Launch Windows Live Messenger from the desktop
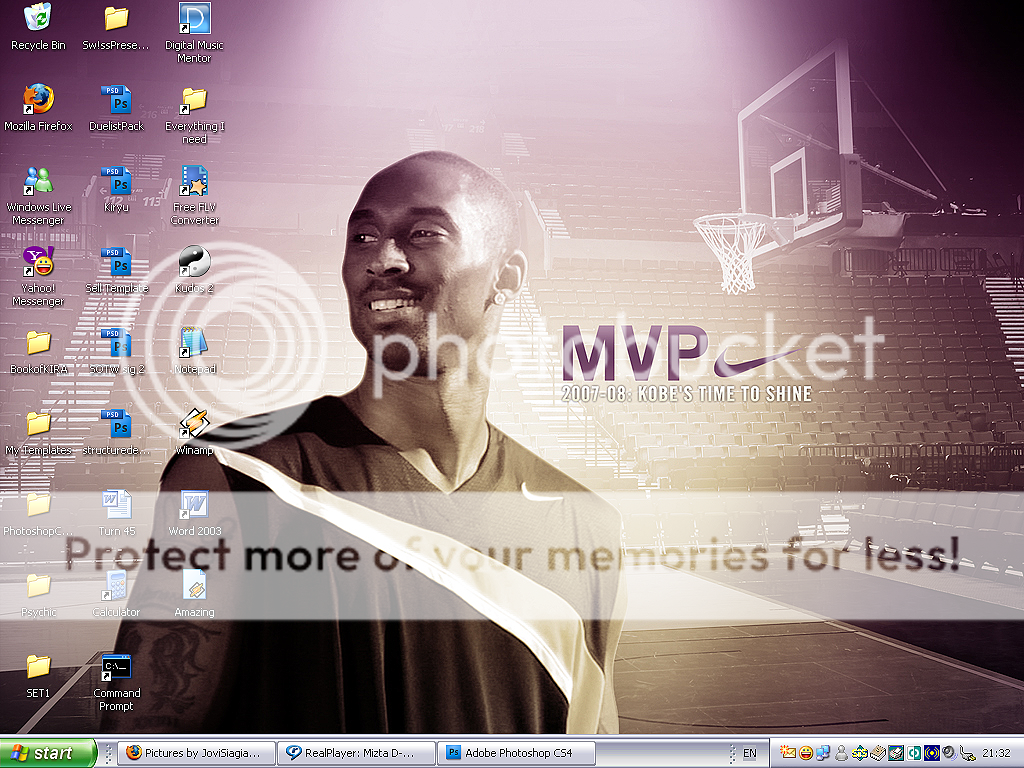Viewport: 1024px width, 768px height. 38,182
